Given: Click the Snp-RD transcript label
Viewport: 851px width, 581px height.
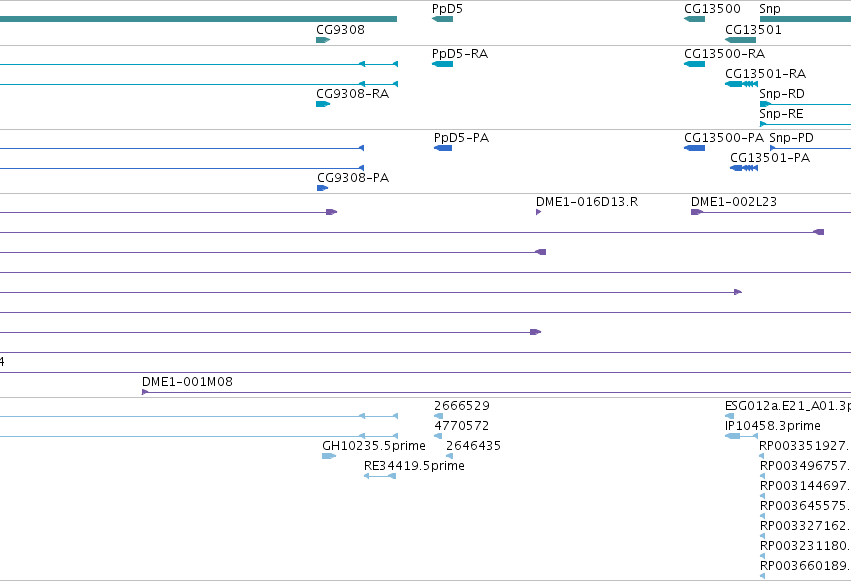Looking at the screenshot, I should [782, 94].
